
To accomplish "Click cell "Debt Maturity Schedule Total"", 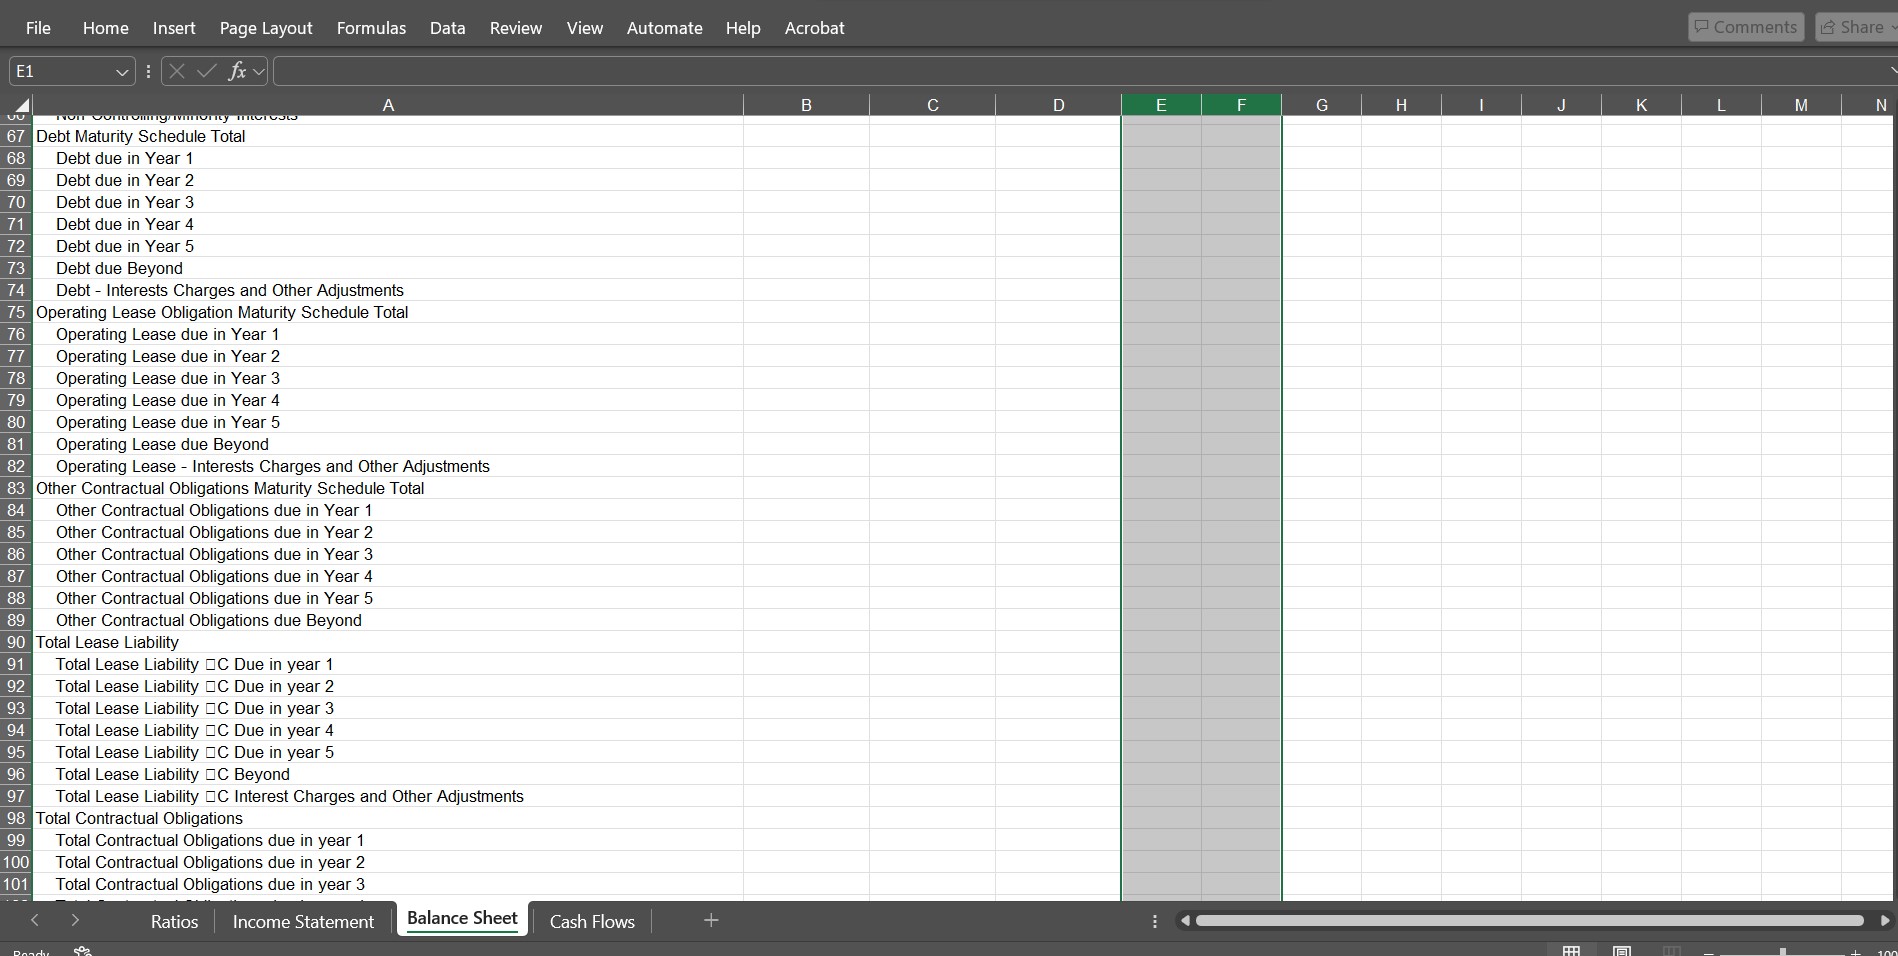I will click(x=388, y=136).
